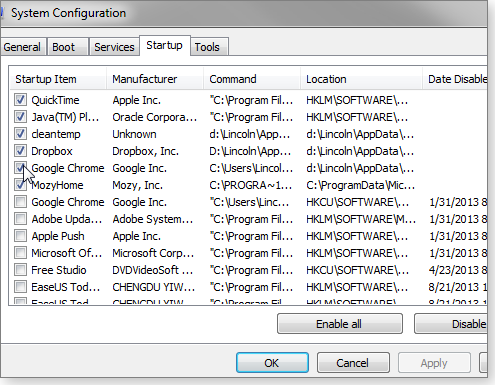Select the QuickTime row name
The image size is (495, 385).
click(x=55, y=100)
